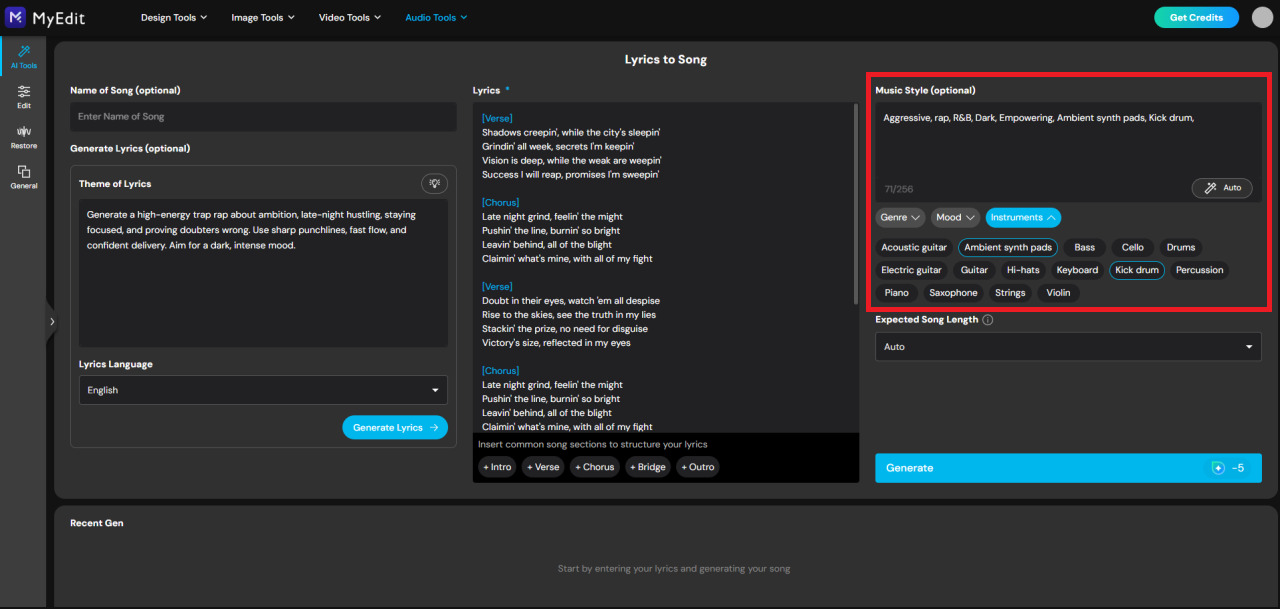Toggle the Violin instrument tag
The width and height of the screenshot is (1280, 609).
(x=1058, y=293)
